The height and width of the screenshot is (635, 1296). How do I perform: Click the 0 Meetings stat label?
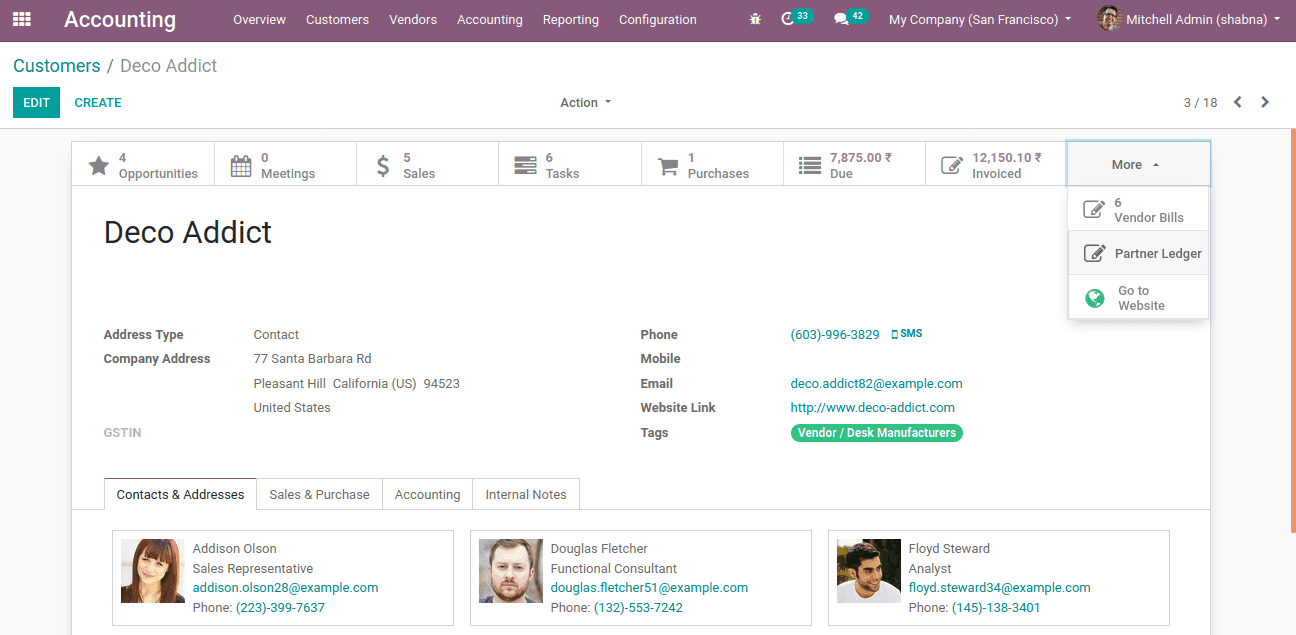(x=288, y=166)
